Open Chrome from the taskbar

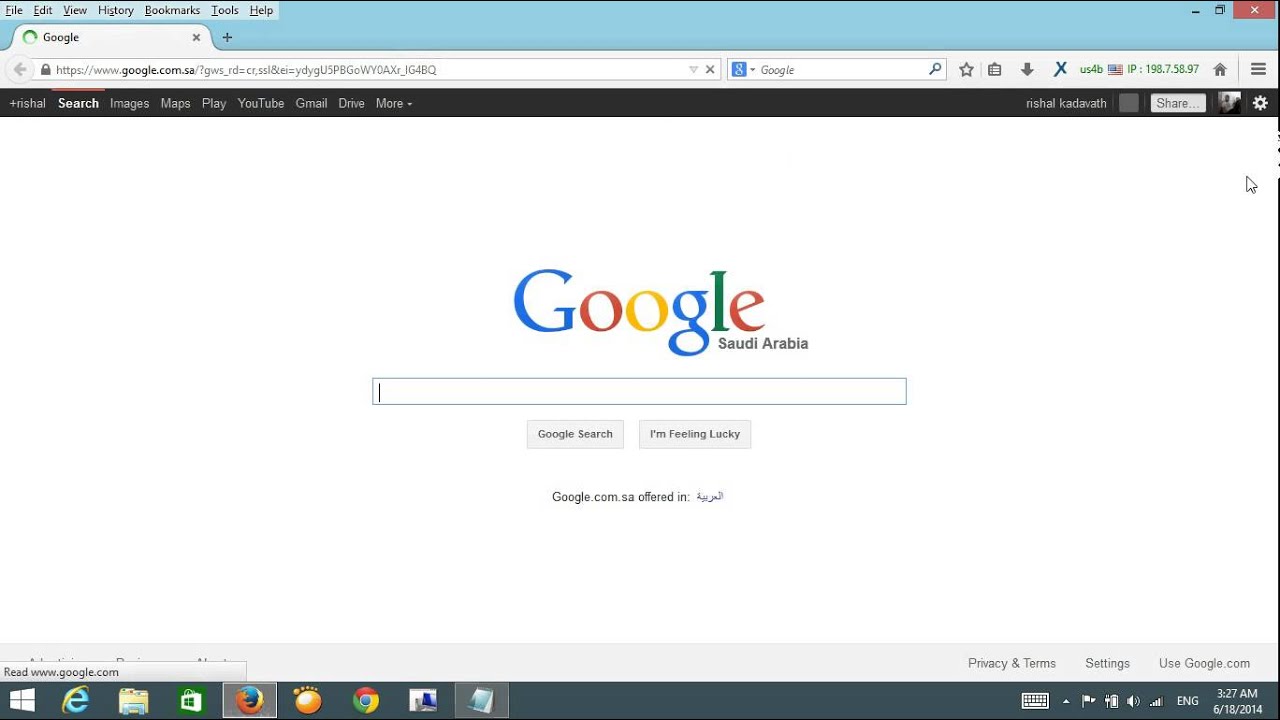point(365,701)
